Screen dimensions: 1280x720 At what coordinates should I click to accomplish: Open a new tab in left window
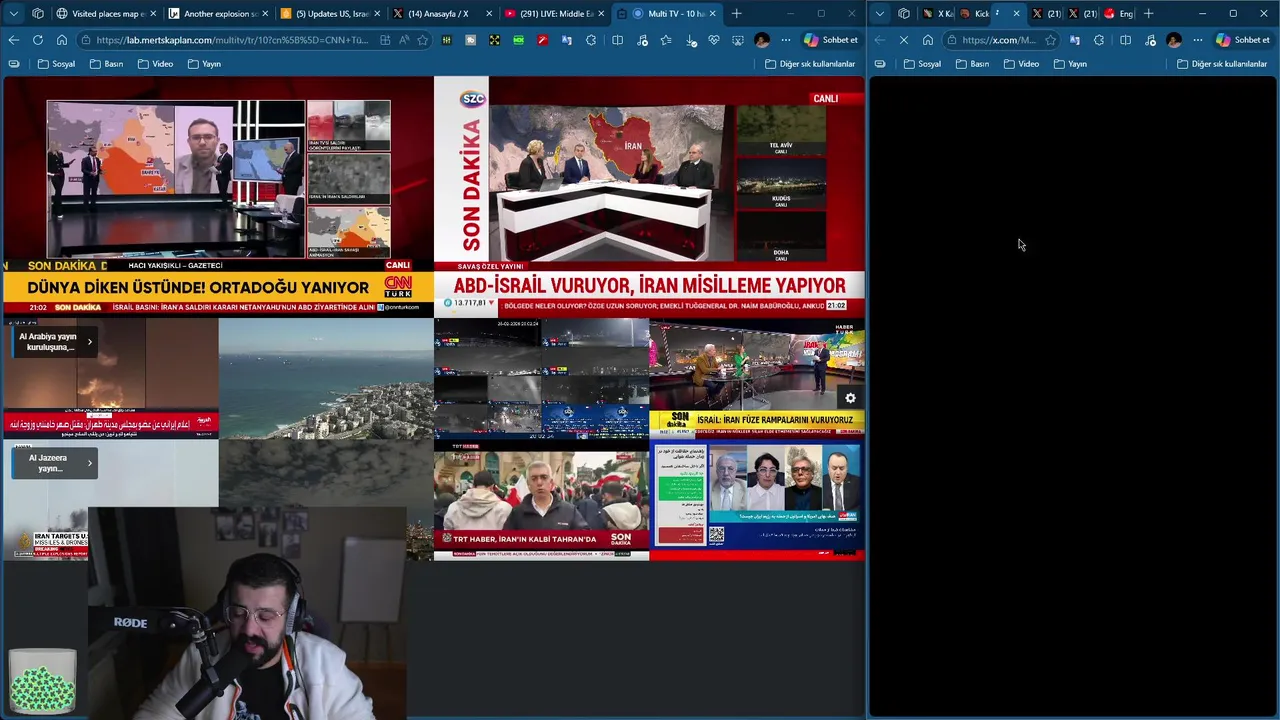[x=737, y=13]
